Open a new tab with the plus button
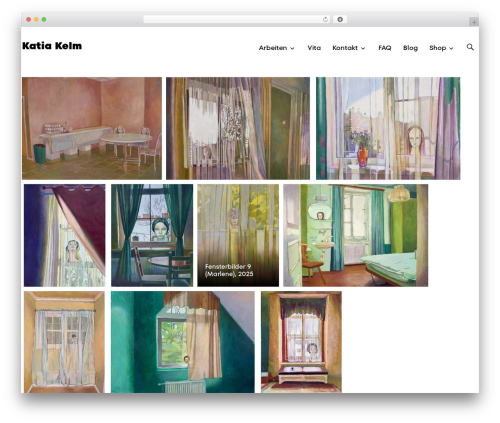 [474, 22]
